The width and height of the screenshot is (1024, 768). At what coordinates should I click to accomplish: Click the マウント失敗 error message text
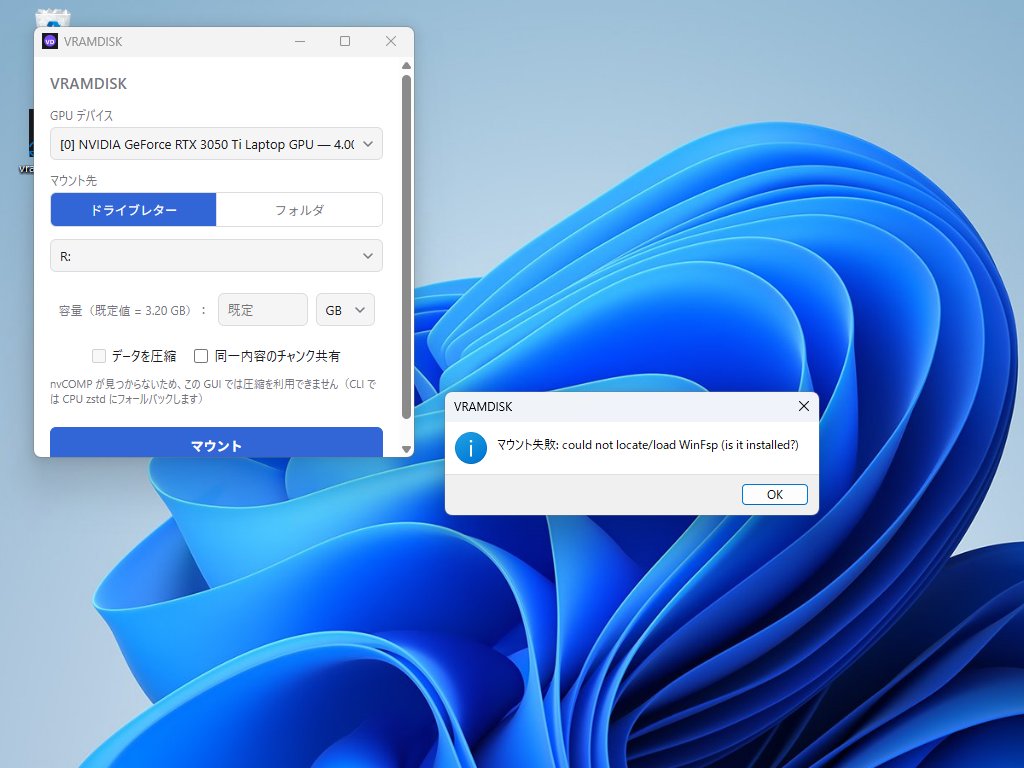[x=647, y=445]
